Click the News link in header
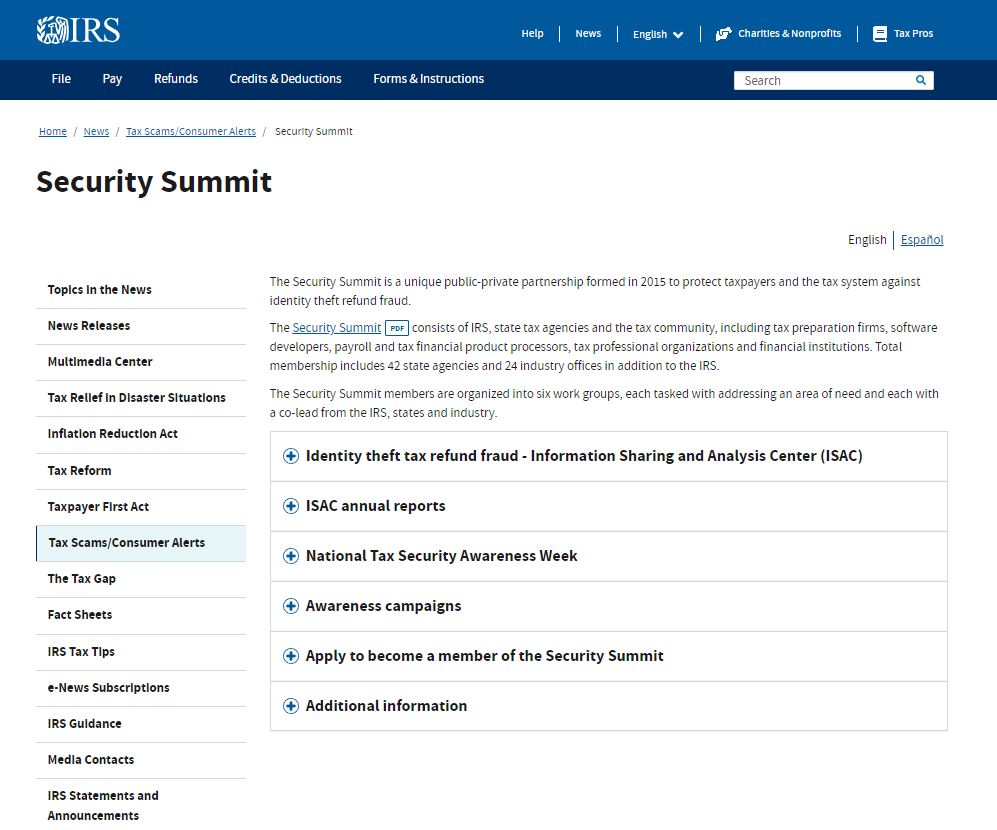The image size is (997, 830). [x=588, y=34]
